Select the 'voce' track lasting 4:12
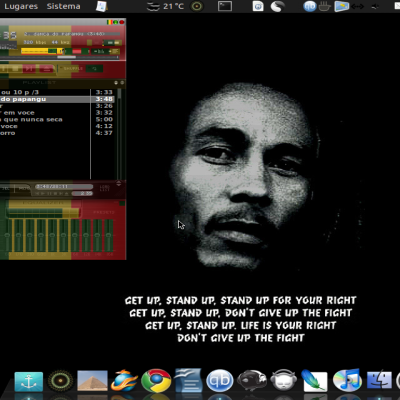400x400 pixels. (57, 126)
